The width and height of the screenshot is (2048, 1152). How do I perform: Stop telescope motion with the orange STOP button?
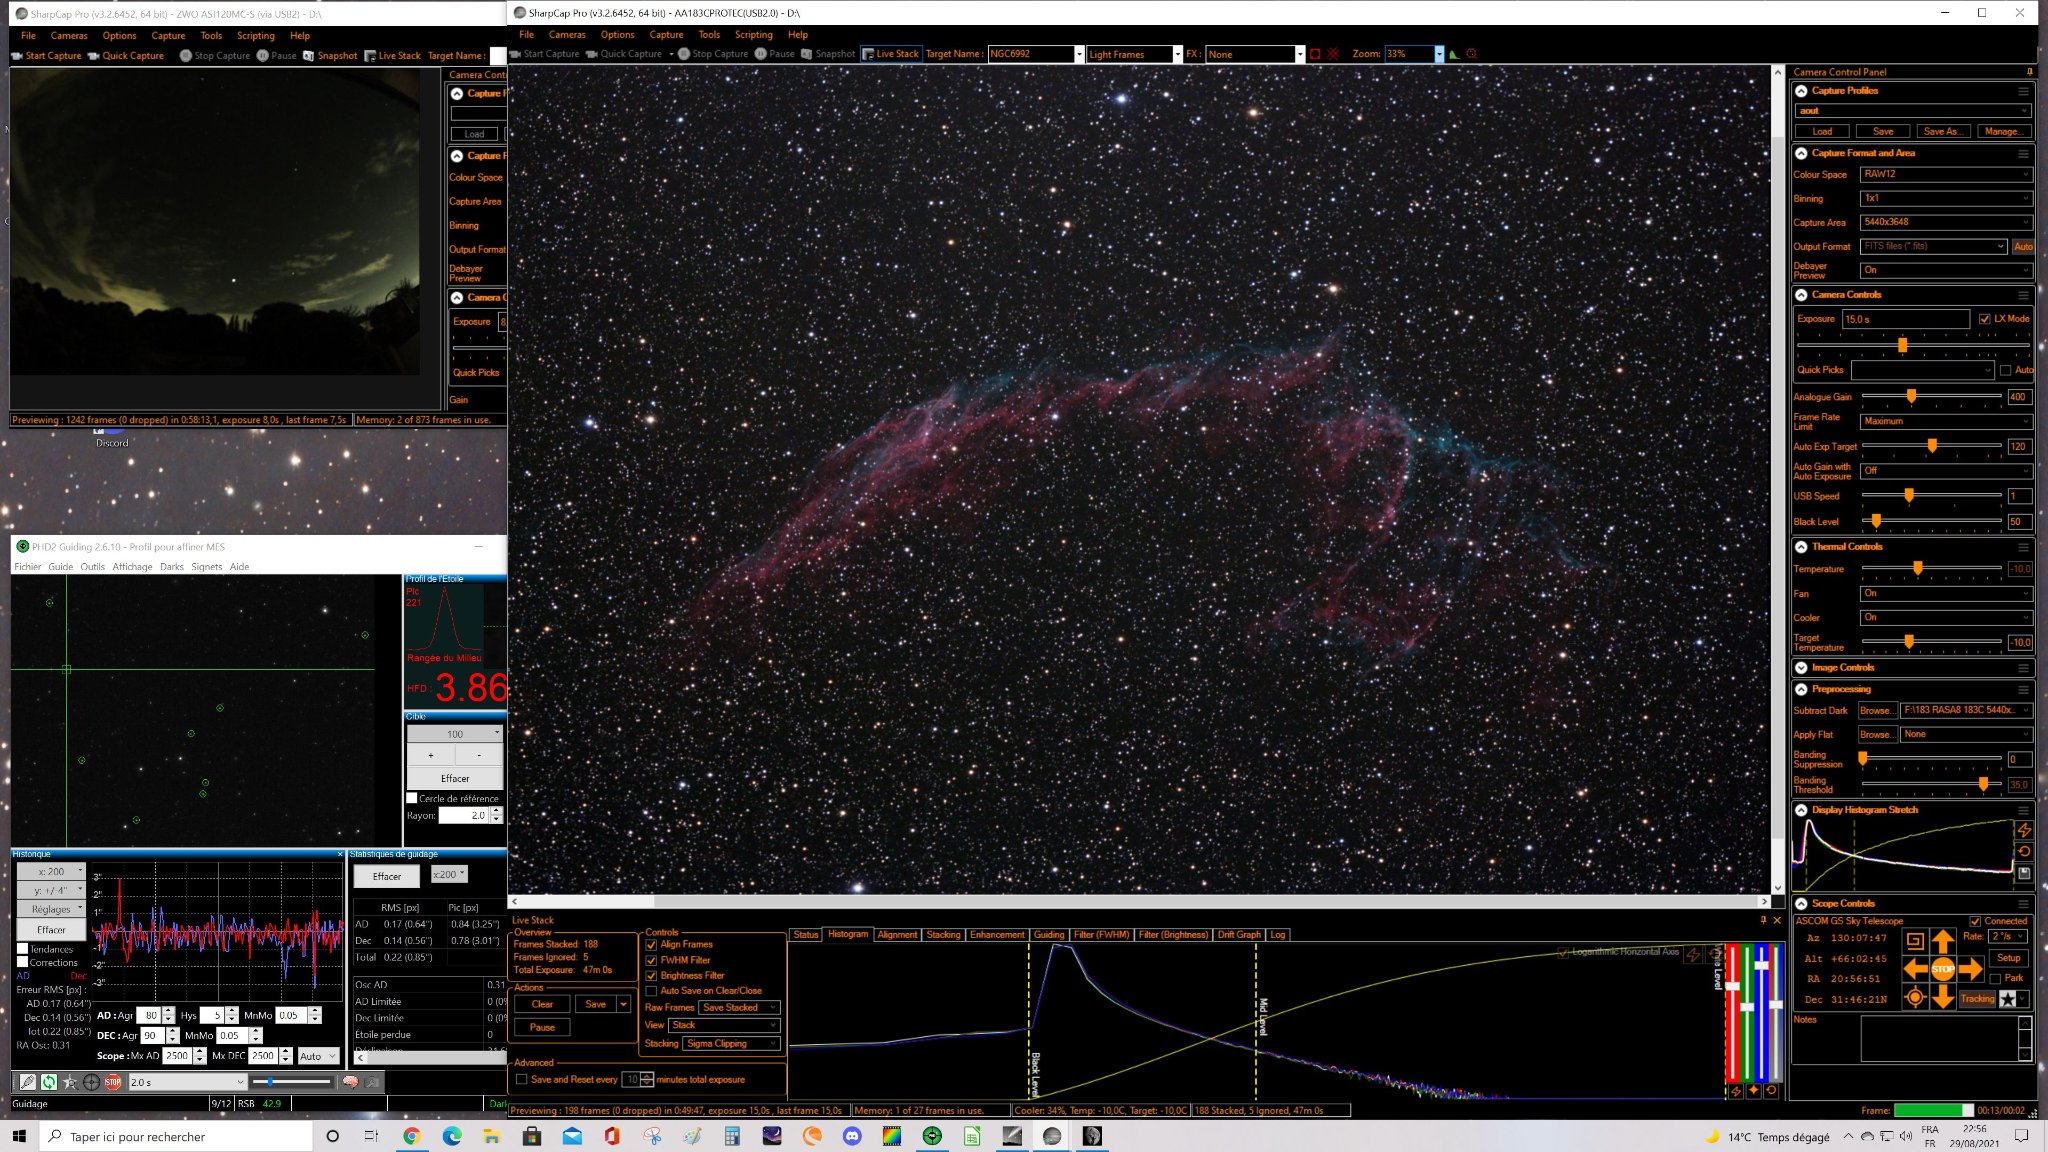(x=1942, y=968)
